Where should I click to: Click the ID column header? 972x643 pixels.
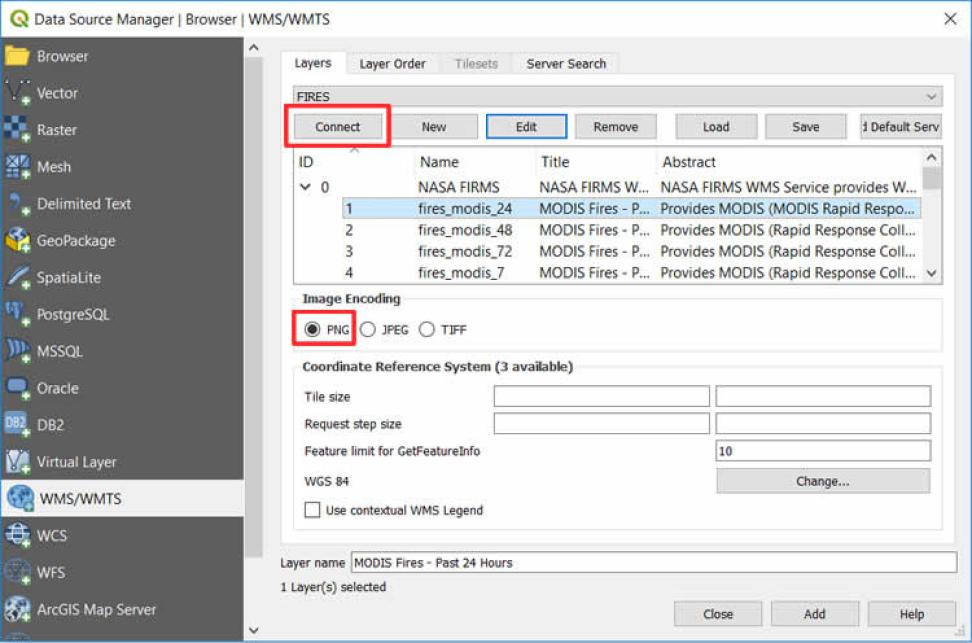(354, 162)
